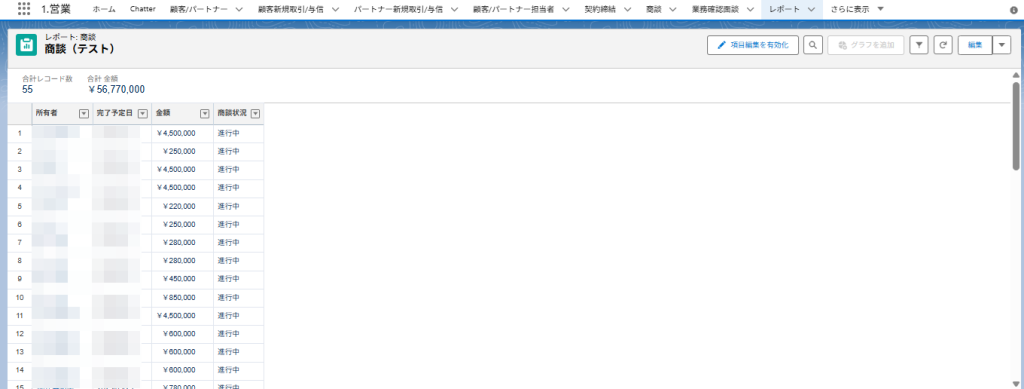Open the 金額 column dropdown menu
This screenshot has height=389, width=1024.
204,114
